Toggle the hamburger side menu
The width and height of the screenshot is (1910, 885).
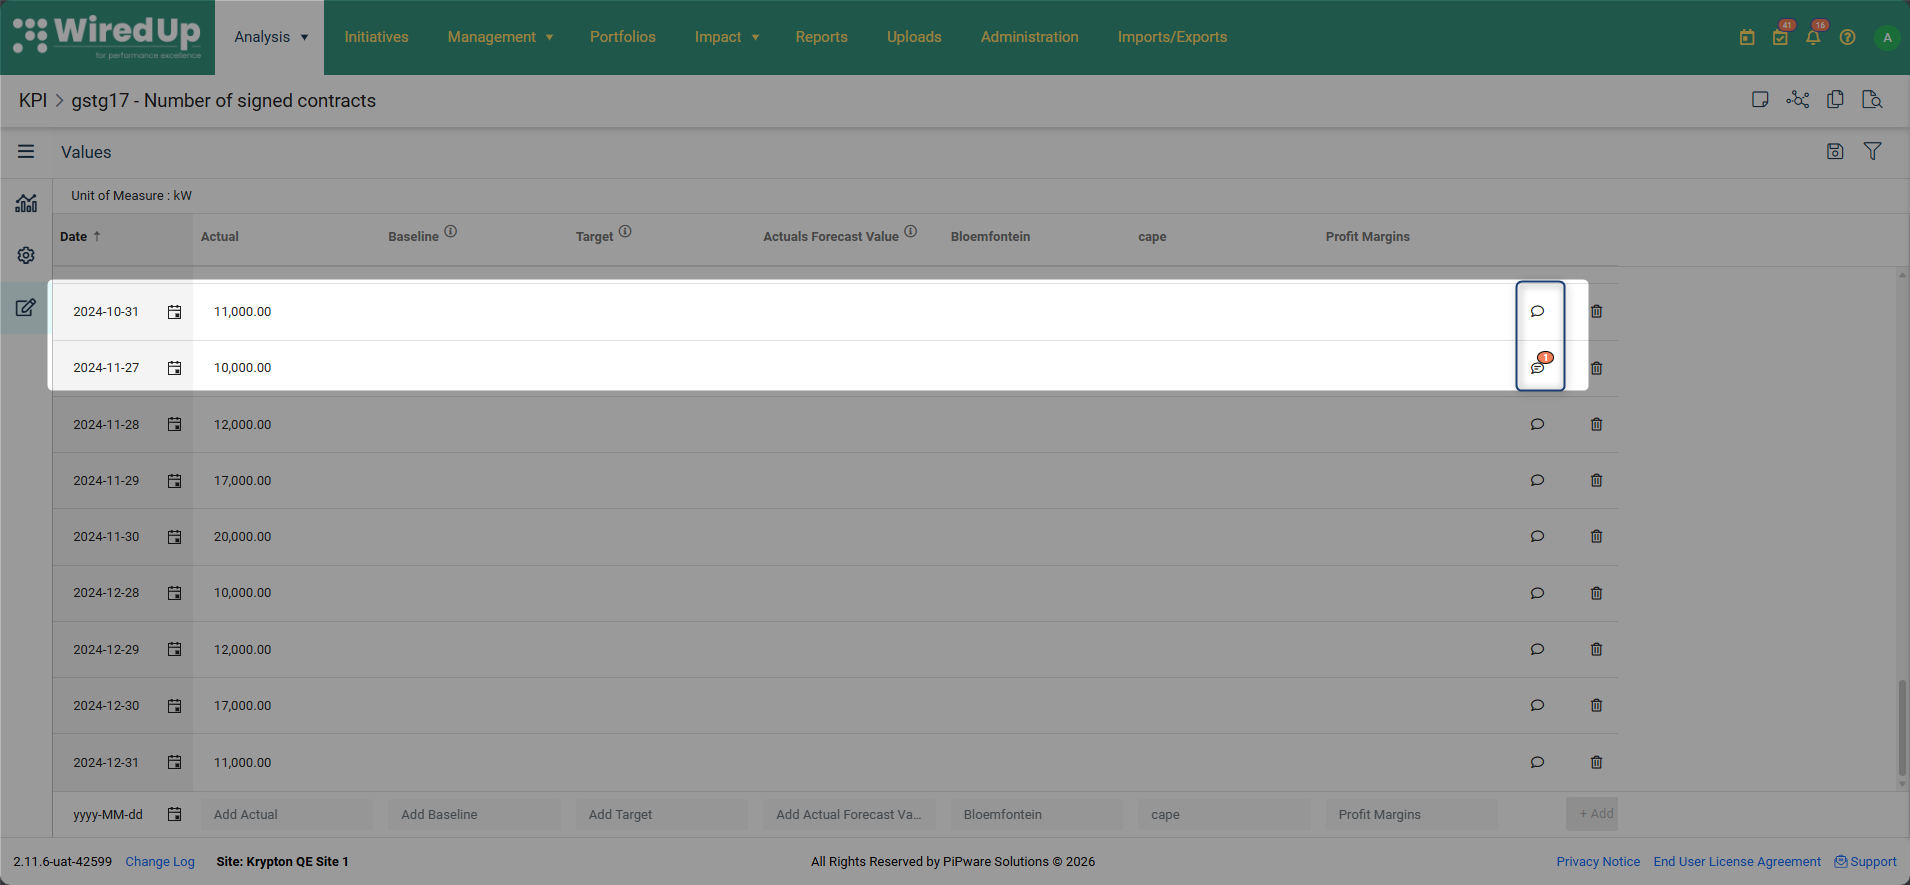(26, 152)
